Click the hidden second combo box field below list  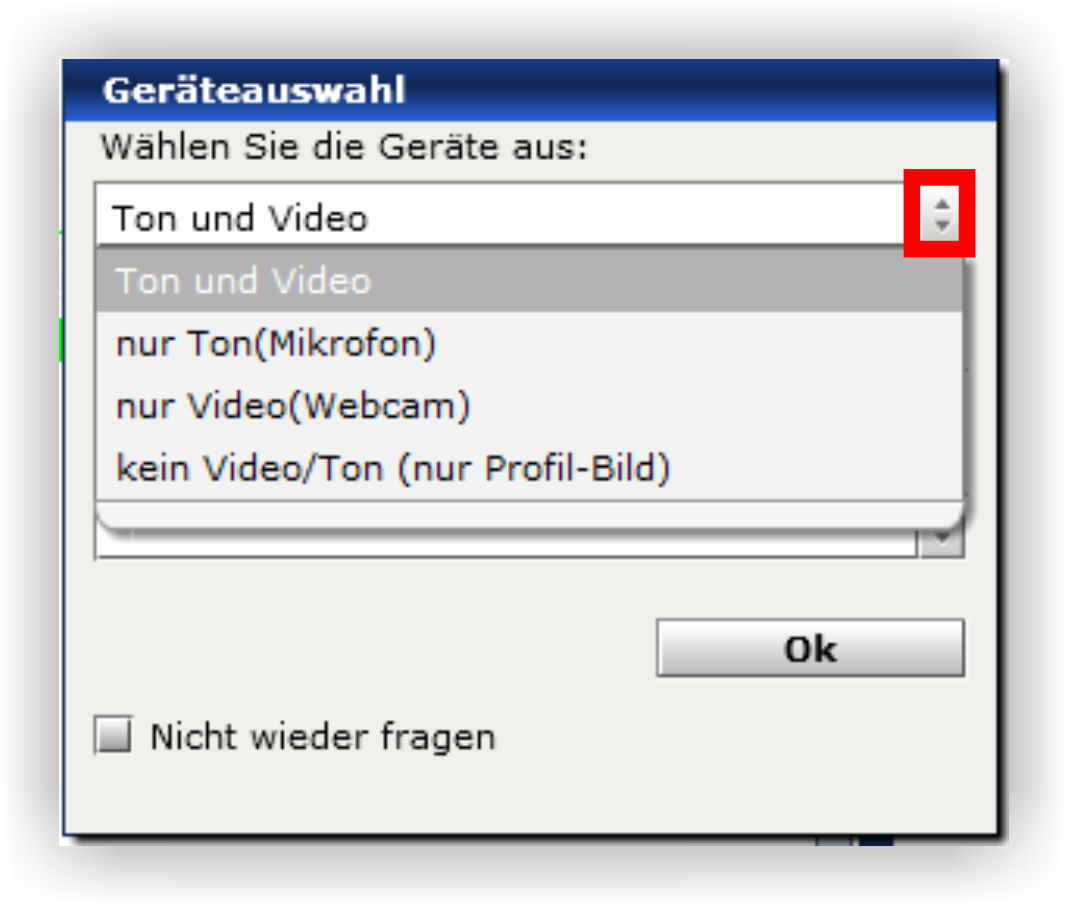click(x=507, y=544)
